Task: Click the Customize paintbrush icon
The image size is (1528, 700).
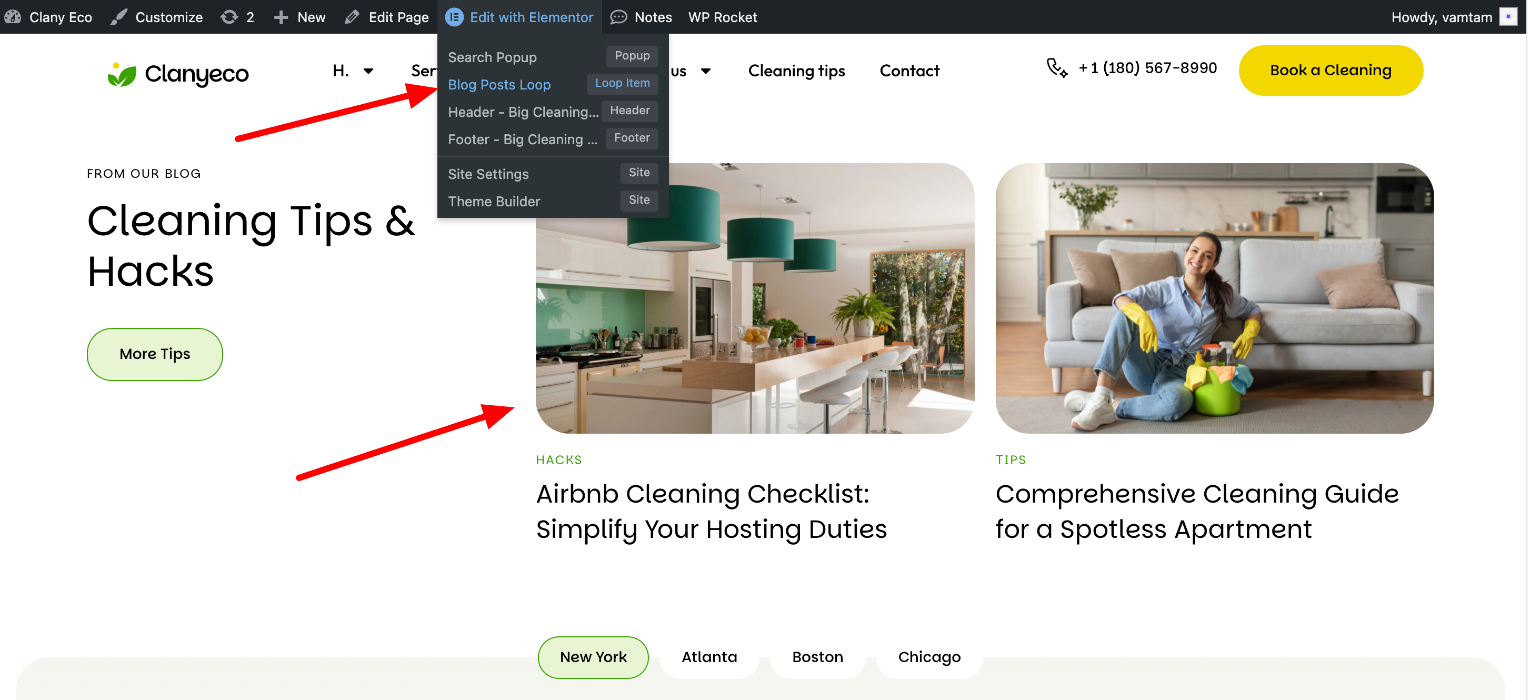Action: pyautogui.click(x=118, y=17)
